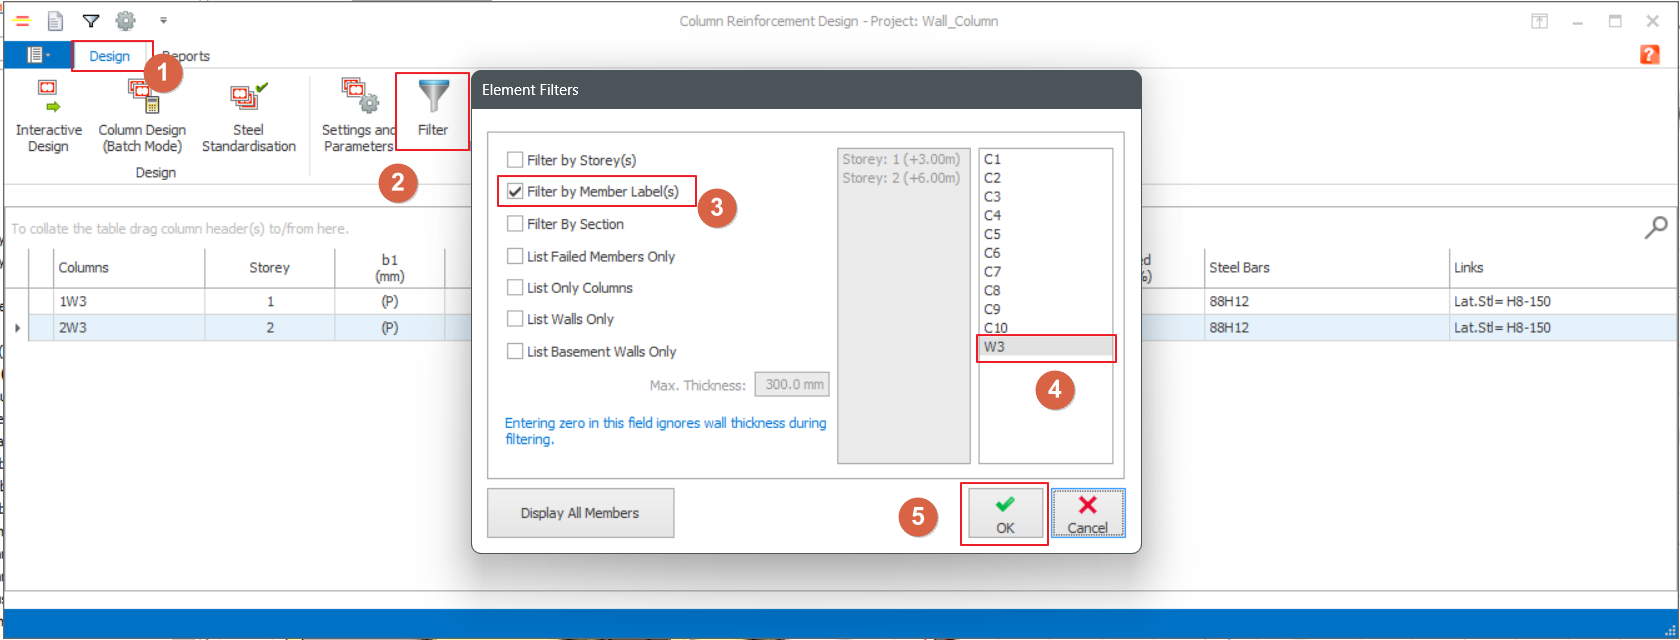This screenshot has width=1680, height=640.
Task: Tick List Failed Members Only
Action: 515,257
